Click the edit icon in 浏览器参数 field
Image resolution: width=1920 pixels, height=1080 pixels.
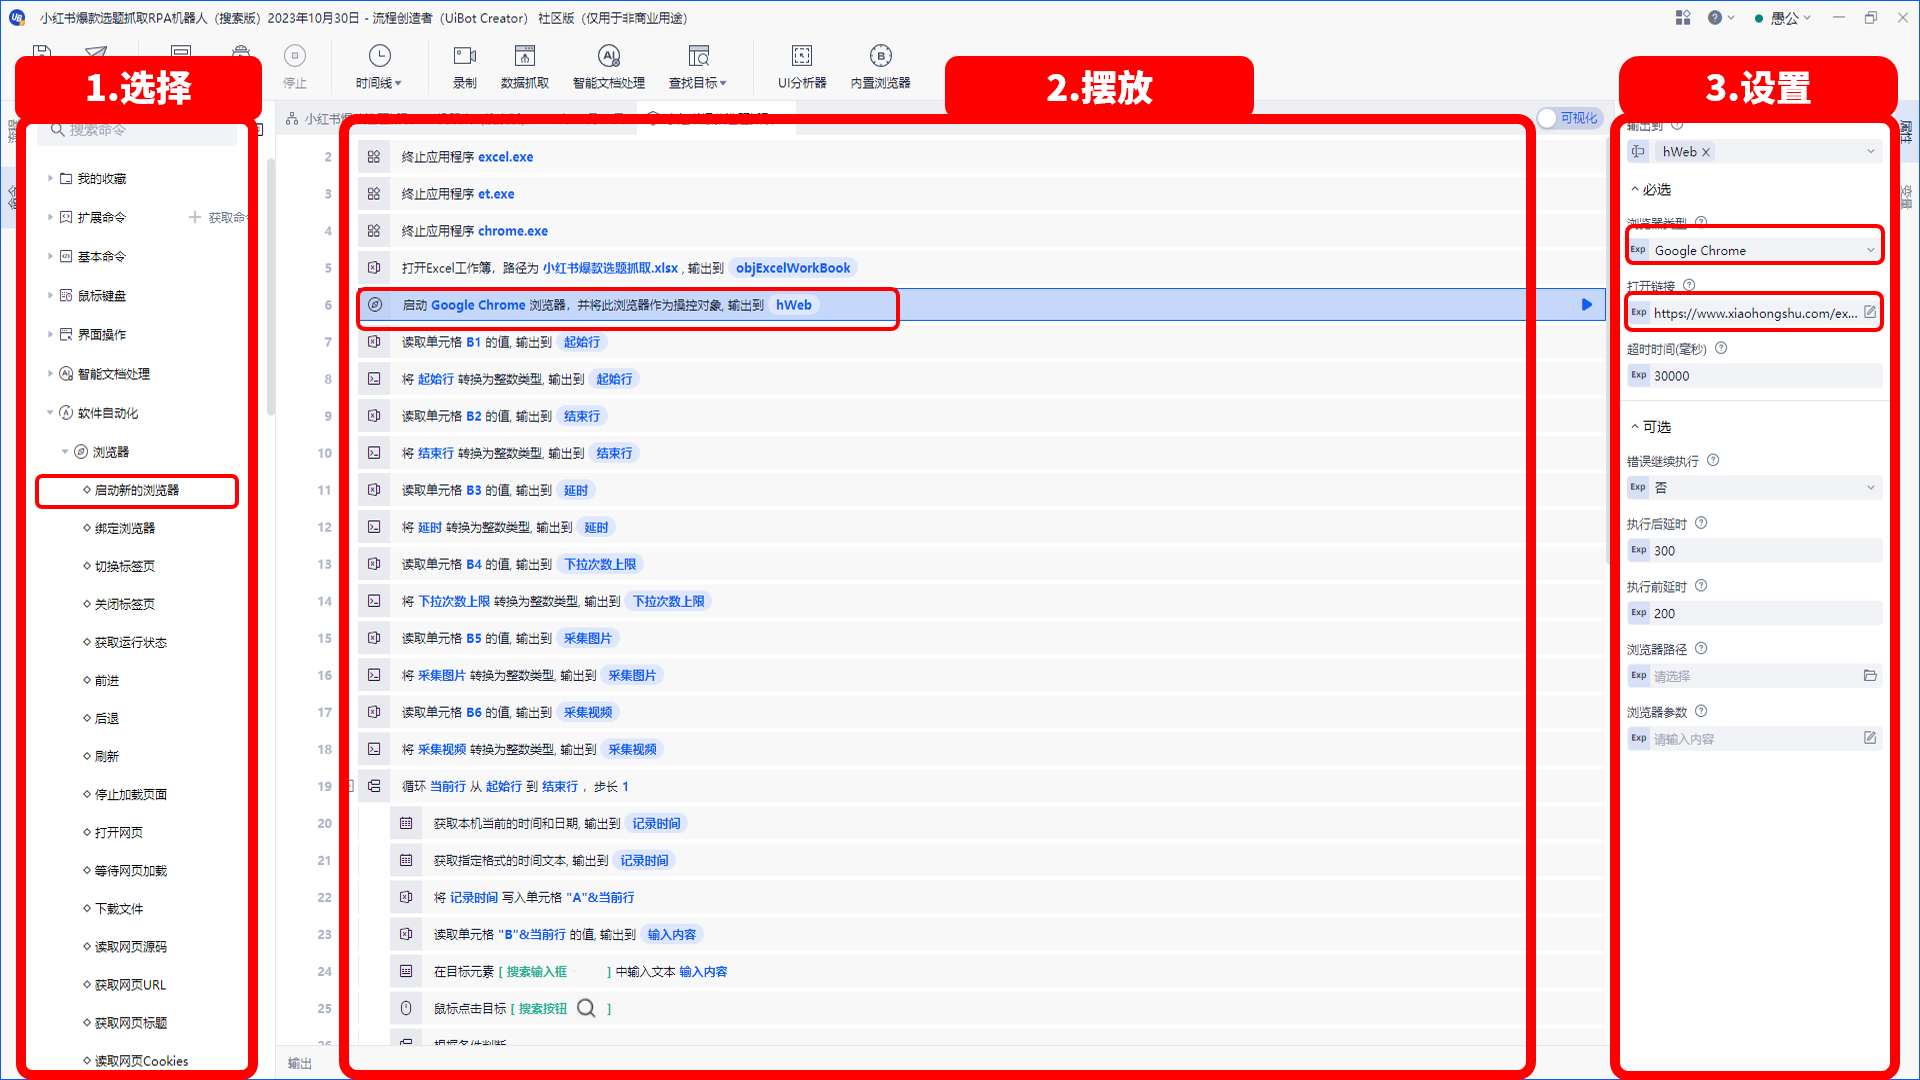click(1870, 738)
